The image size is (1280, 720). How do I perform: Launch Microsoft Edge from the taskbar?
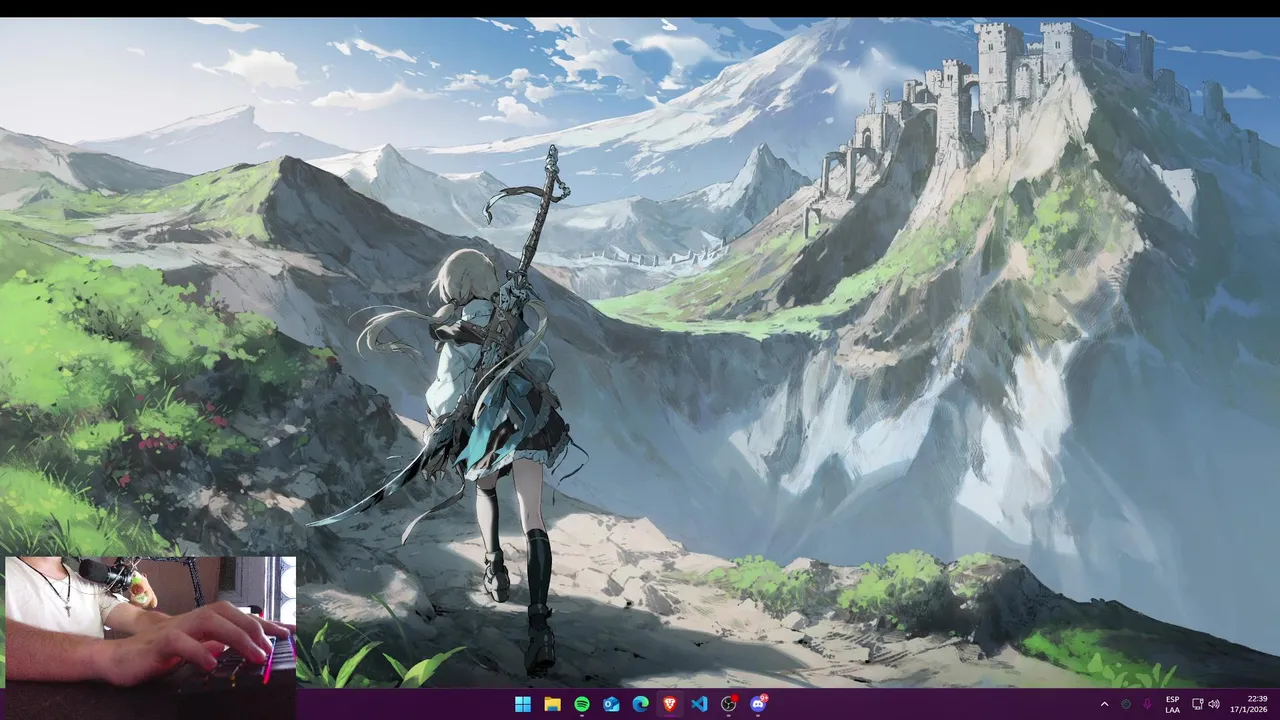click(x=640, y=704)
